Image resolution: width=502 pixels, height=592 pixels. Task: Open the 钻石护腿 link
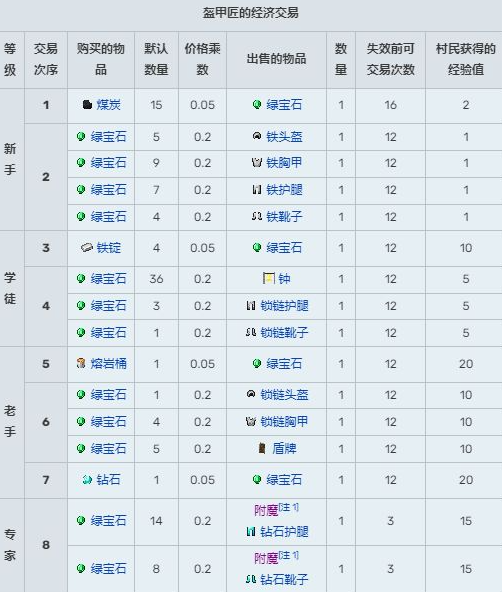[284, 532]
